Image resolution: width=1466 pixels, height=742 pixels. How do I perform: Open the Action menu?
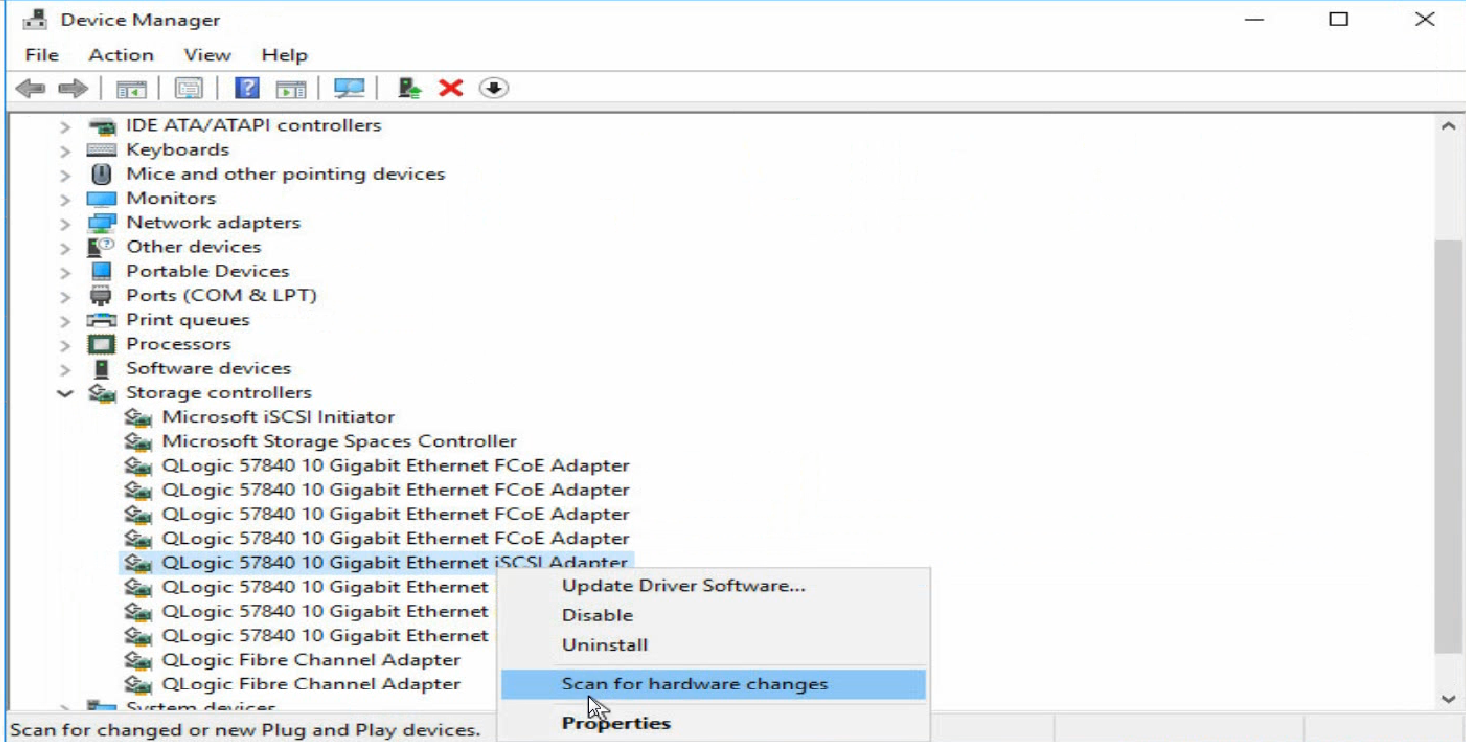pos(121,55)
